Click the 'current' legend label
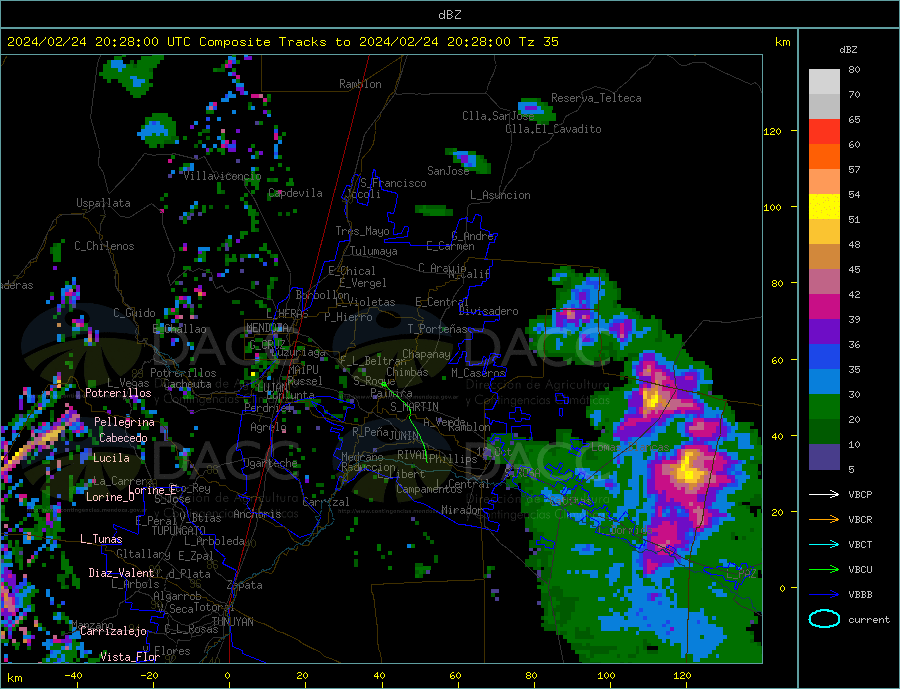The image size is (900, 689). click(x=869, y=620)
